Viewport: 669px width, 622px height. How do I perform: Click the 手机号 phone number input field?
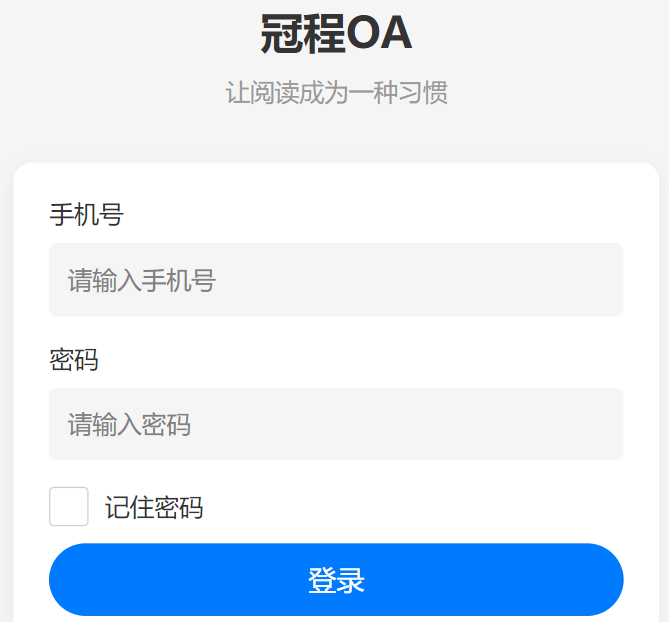pos(336,280)
